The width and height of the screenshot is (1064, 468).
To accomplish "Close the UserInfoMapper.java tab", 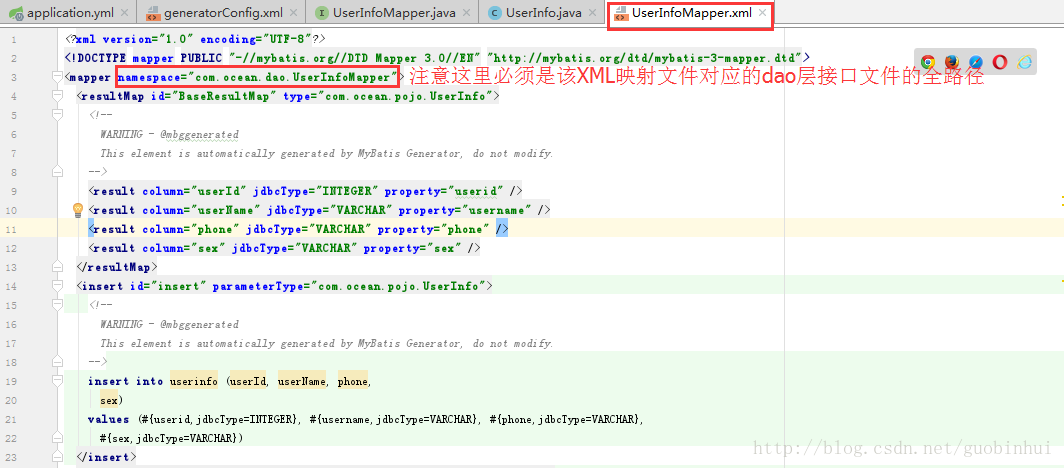I will click(465, 13).
